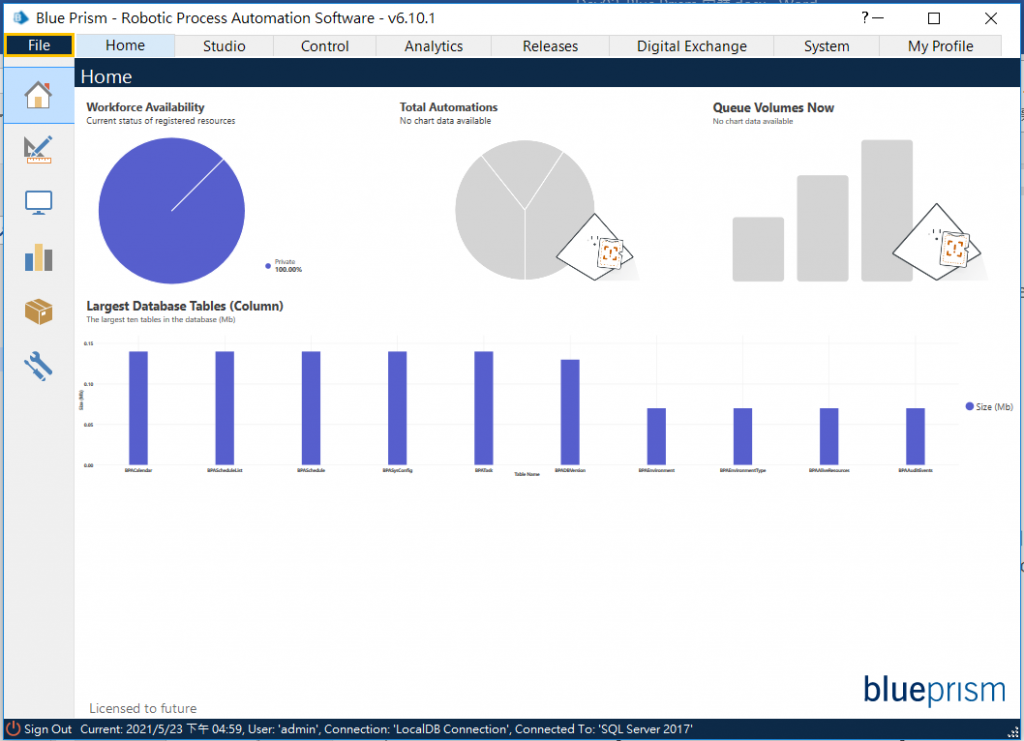
Task: Click 'The largest ten tables in the database' subtitle
Action: coord(161,319)
